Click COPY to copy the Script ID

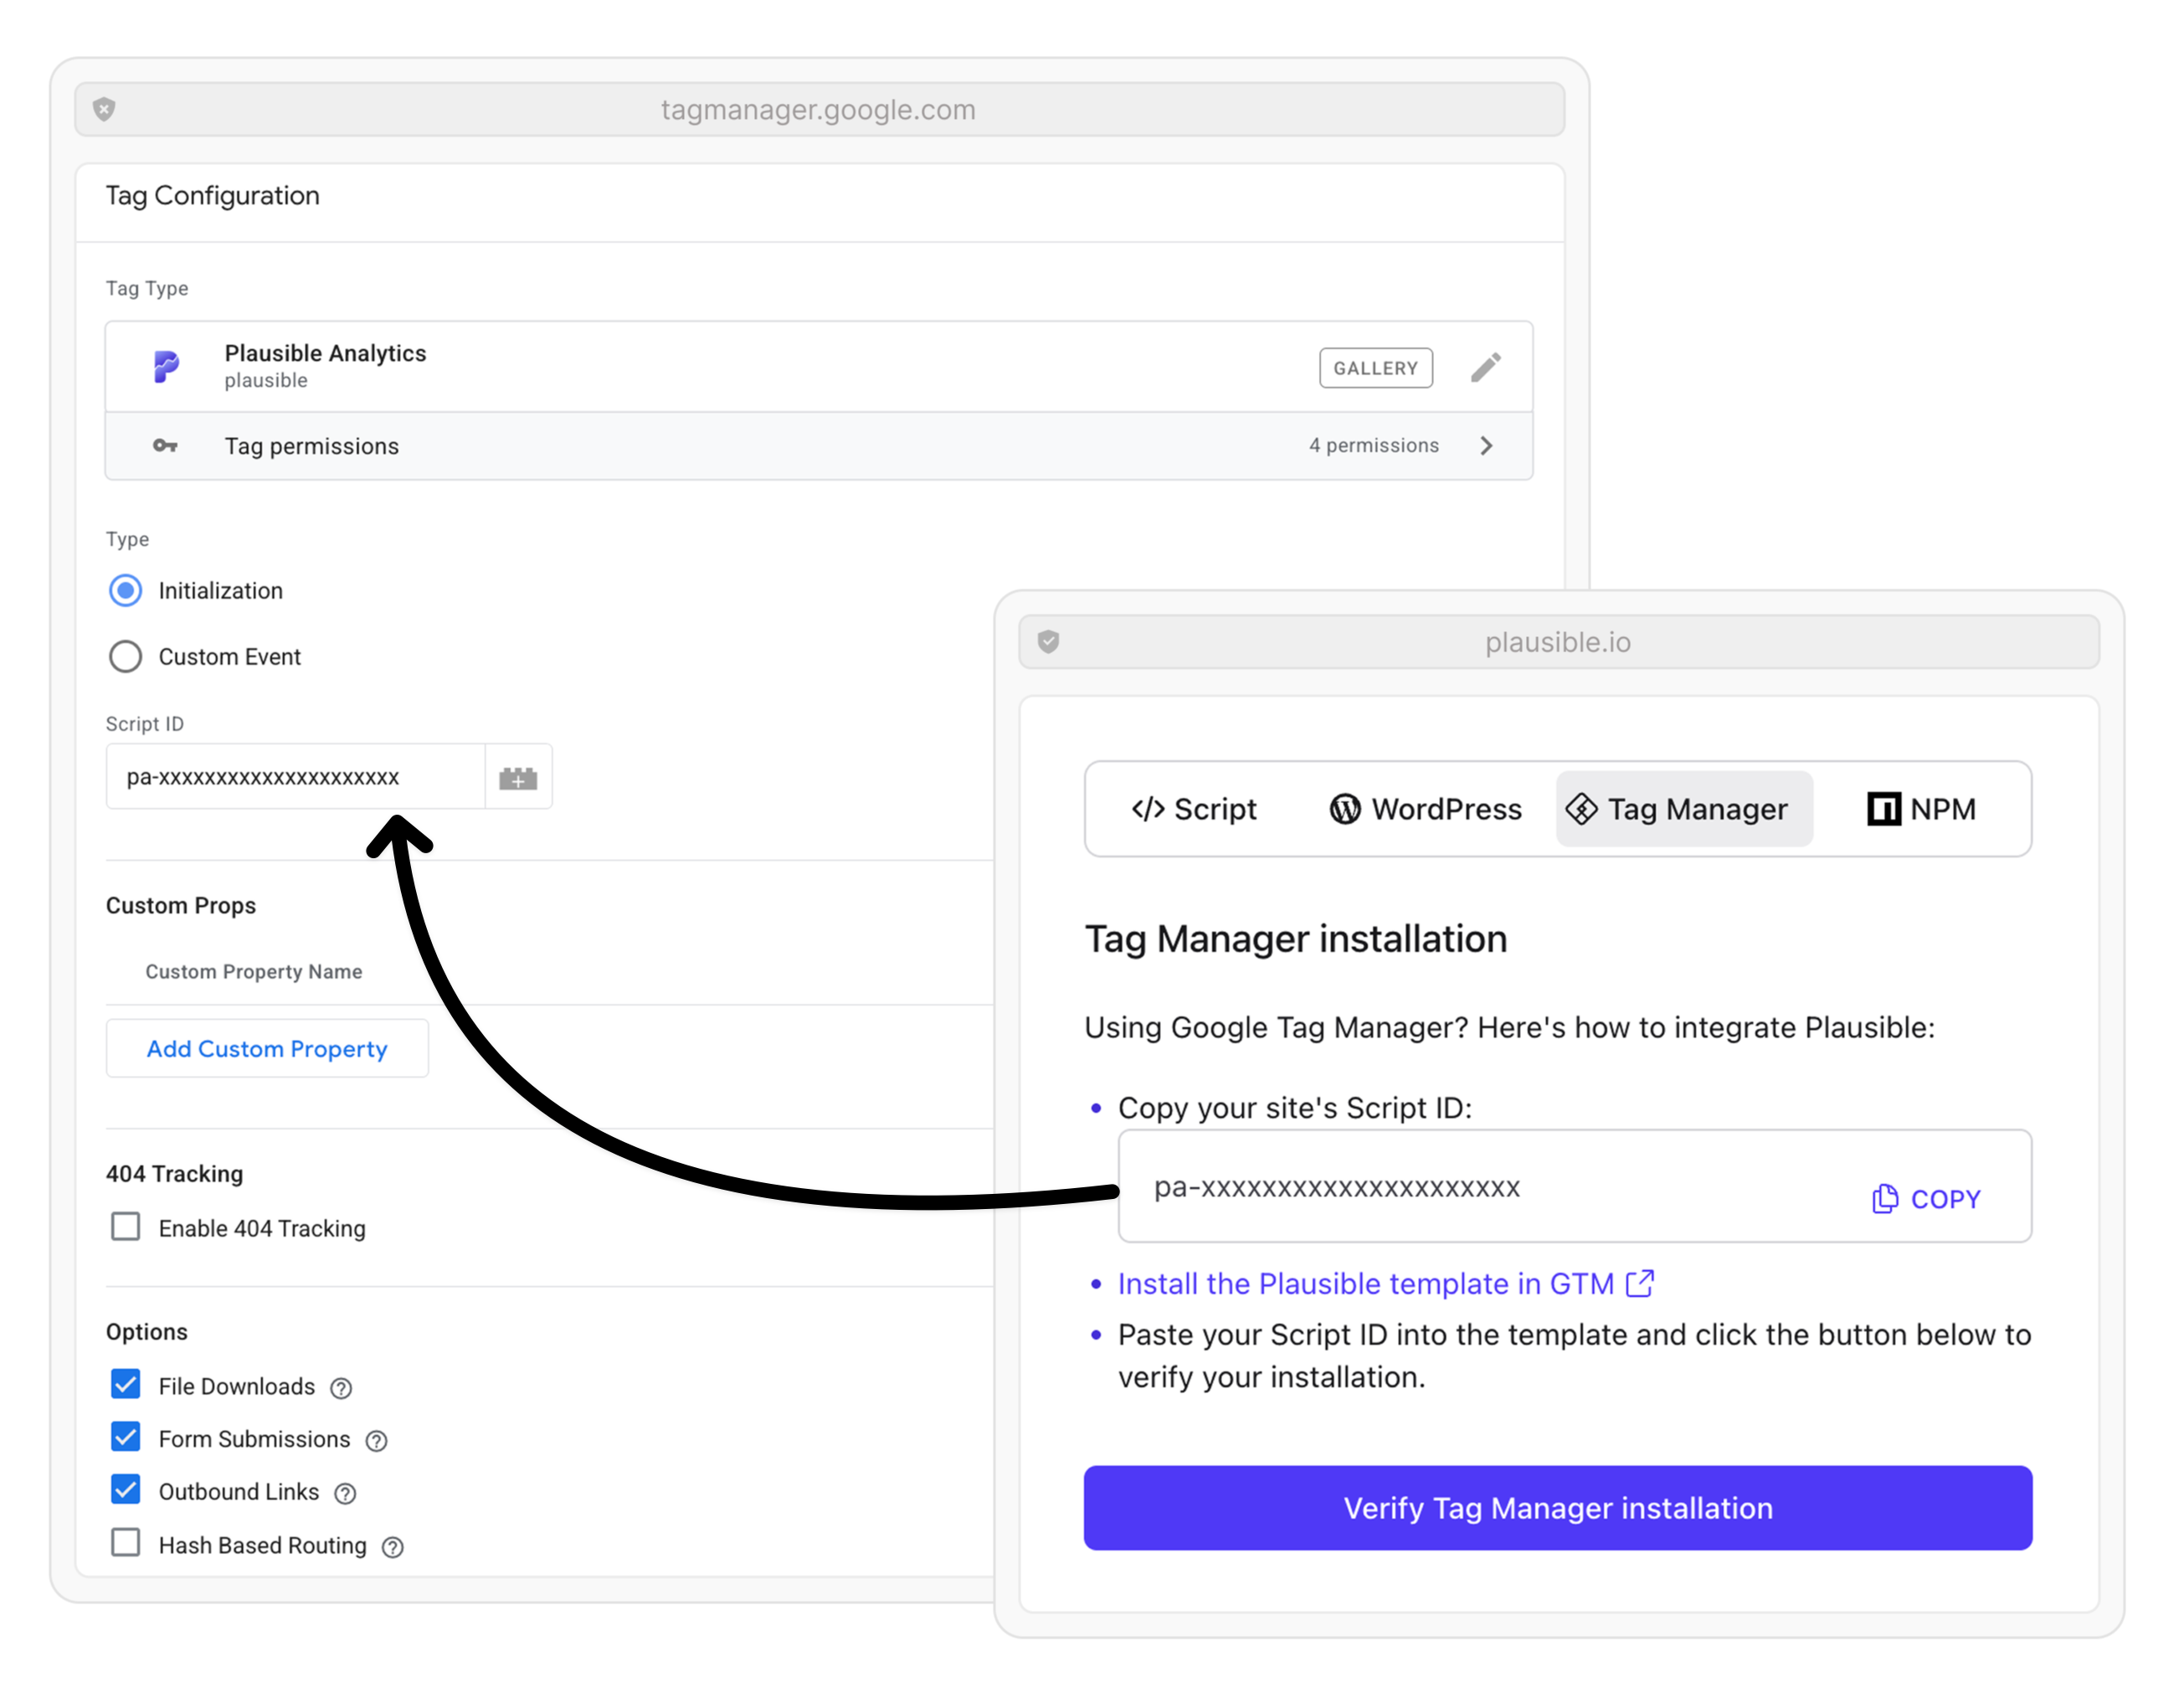click(1926, 1199)
